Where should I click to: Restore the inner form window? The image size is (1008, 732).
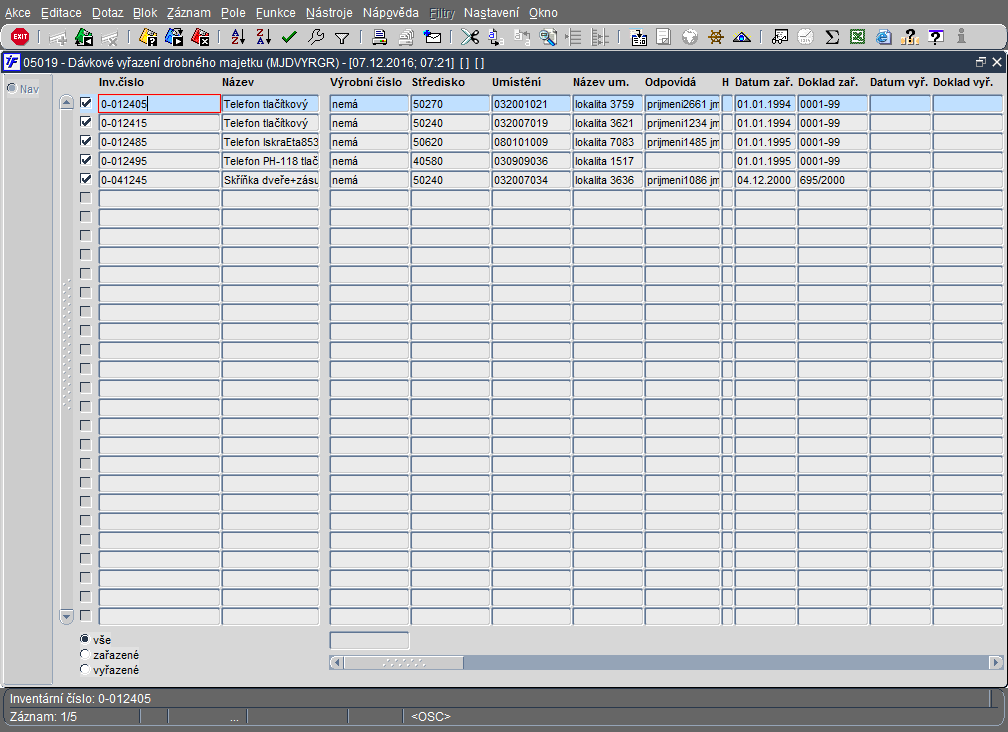pos(980,62)
